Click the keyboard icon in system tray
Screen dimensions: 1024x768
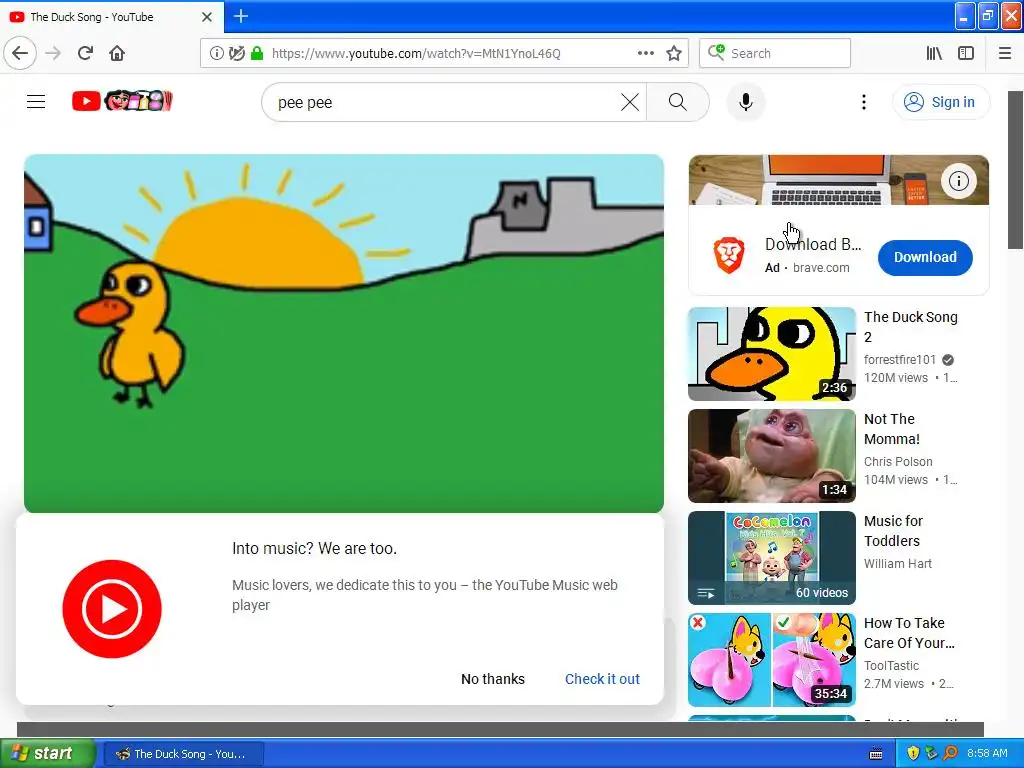pyautogui.click(x=876, y=754)
